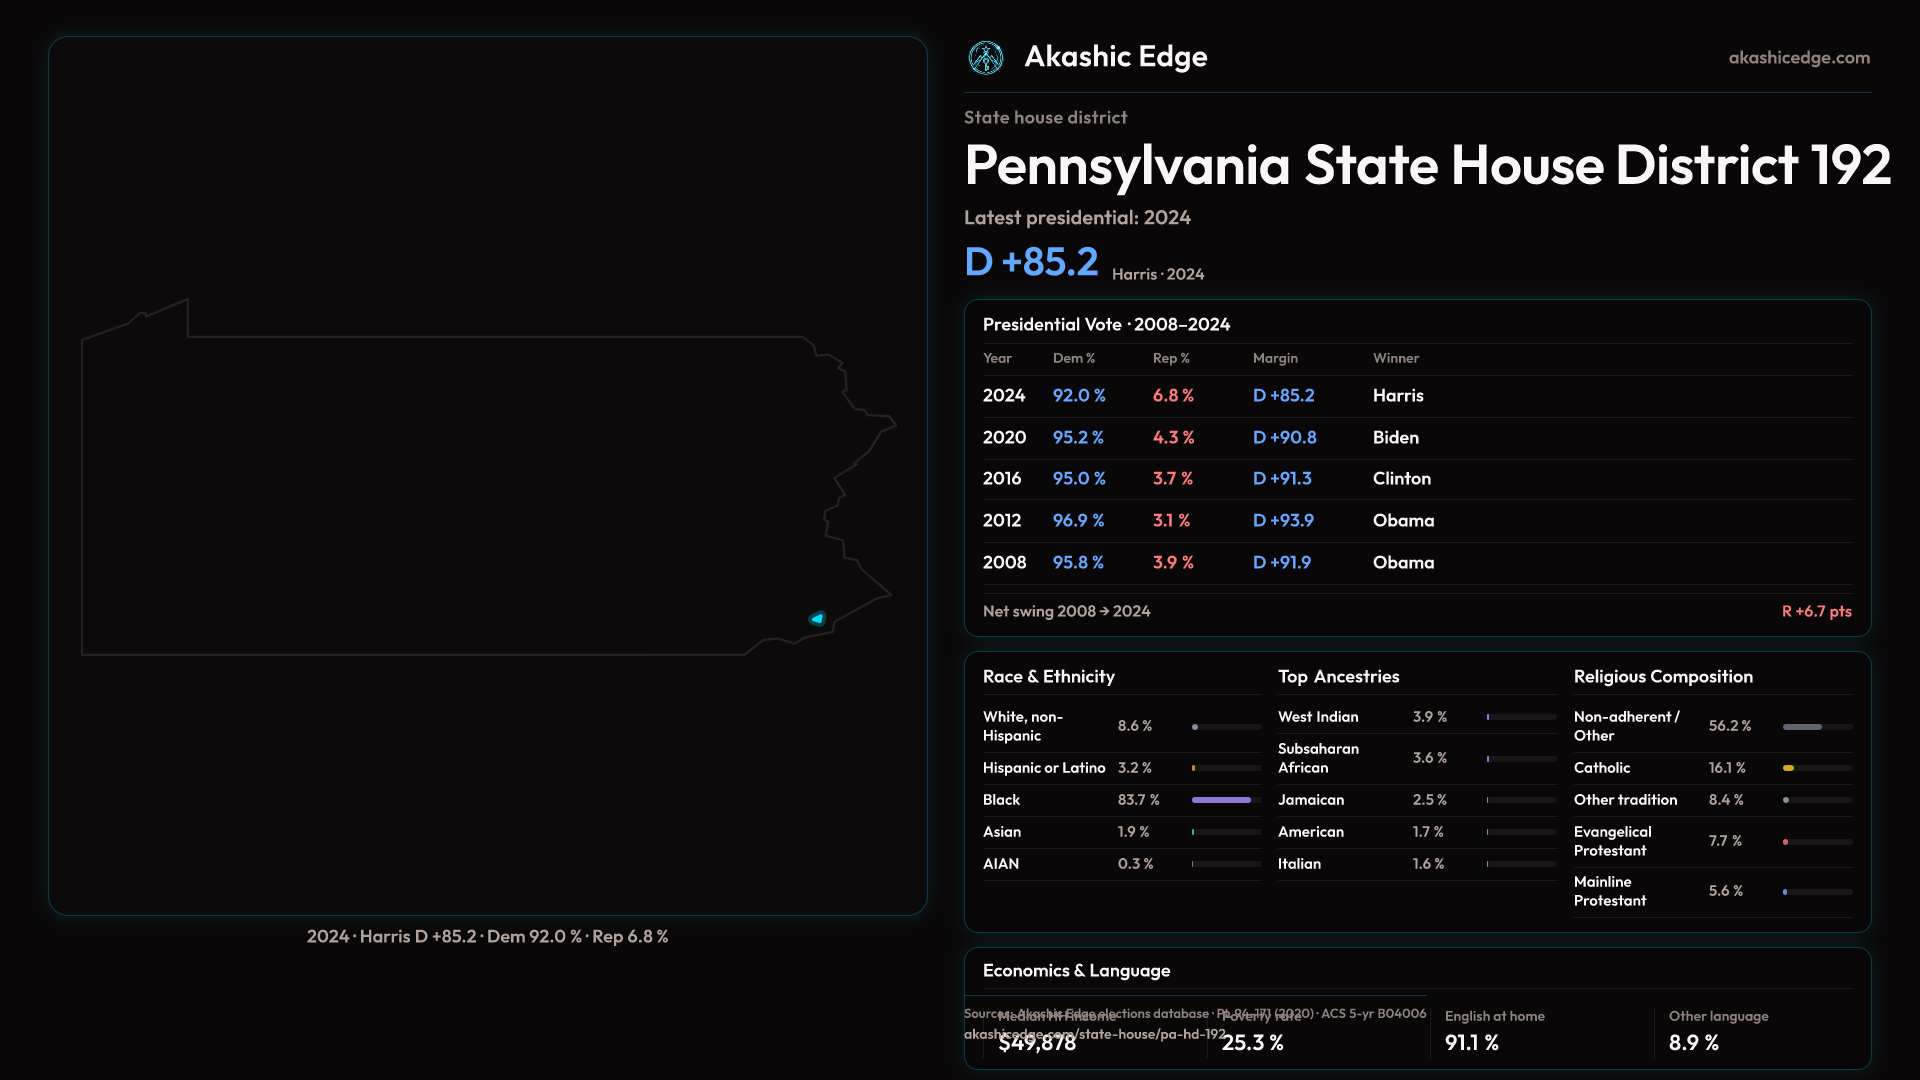Click the Top Ancestries heading
1920x1080 pixels.
pyautogui.click(x=1338, y=677)
